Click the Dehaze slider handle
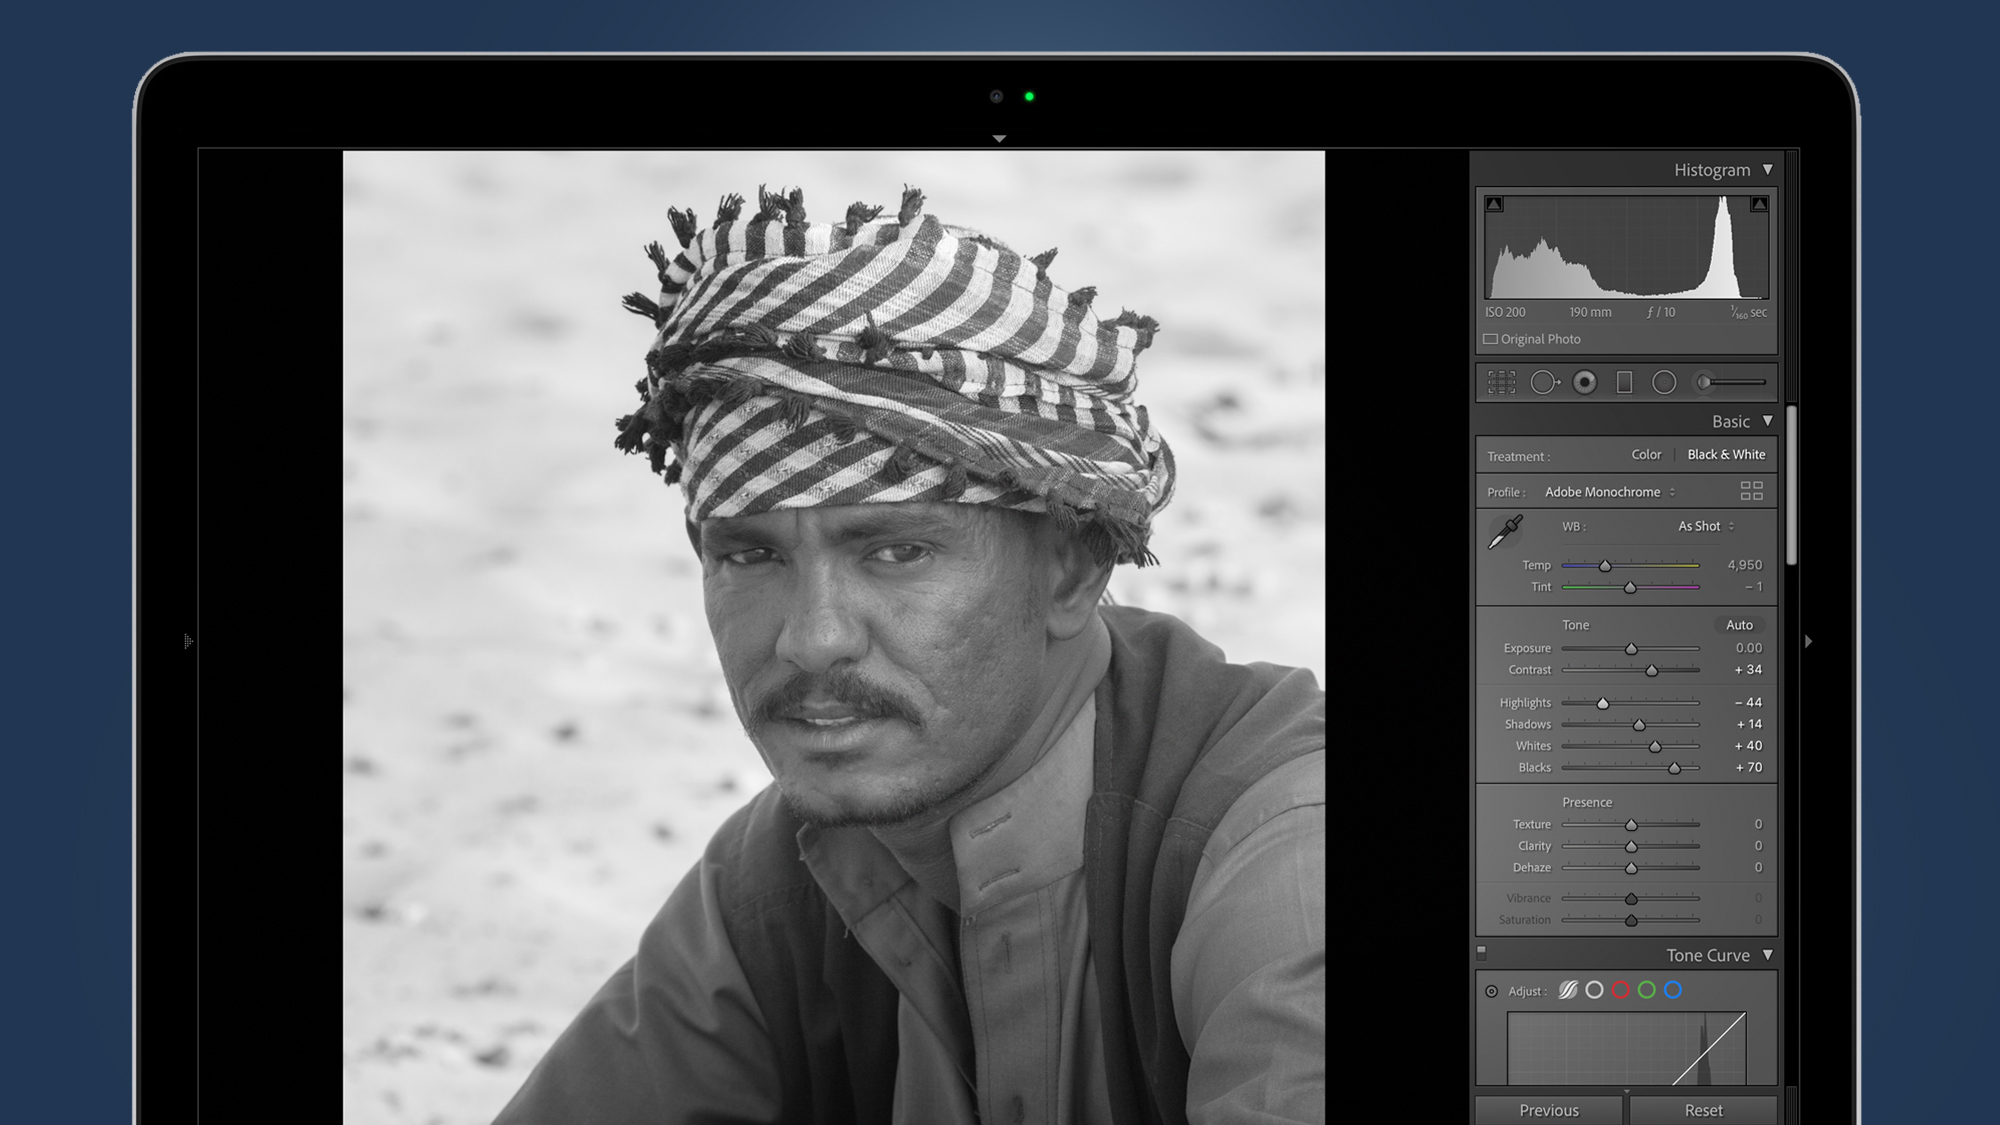Viewport: 2000px width, 1125px height. (1631, 869)
